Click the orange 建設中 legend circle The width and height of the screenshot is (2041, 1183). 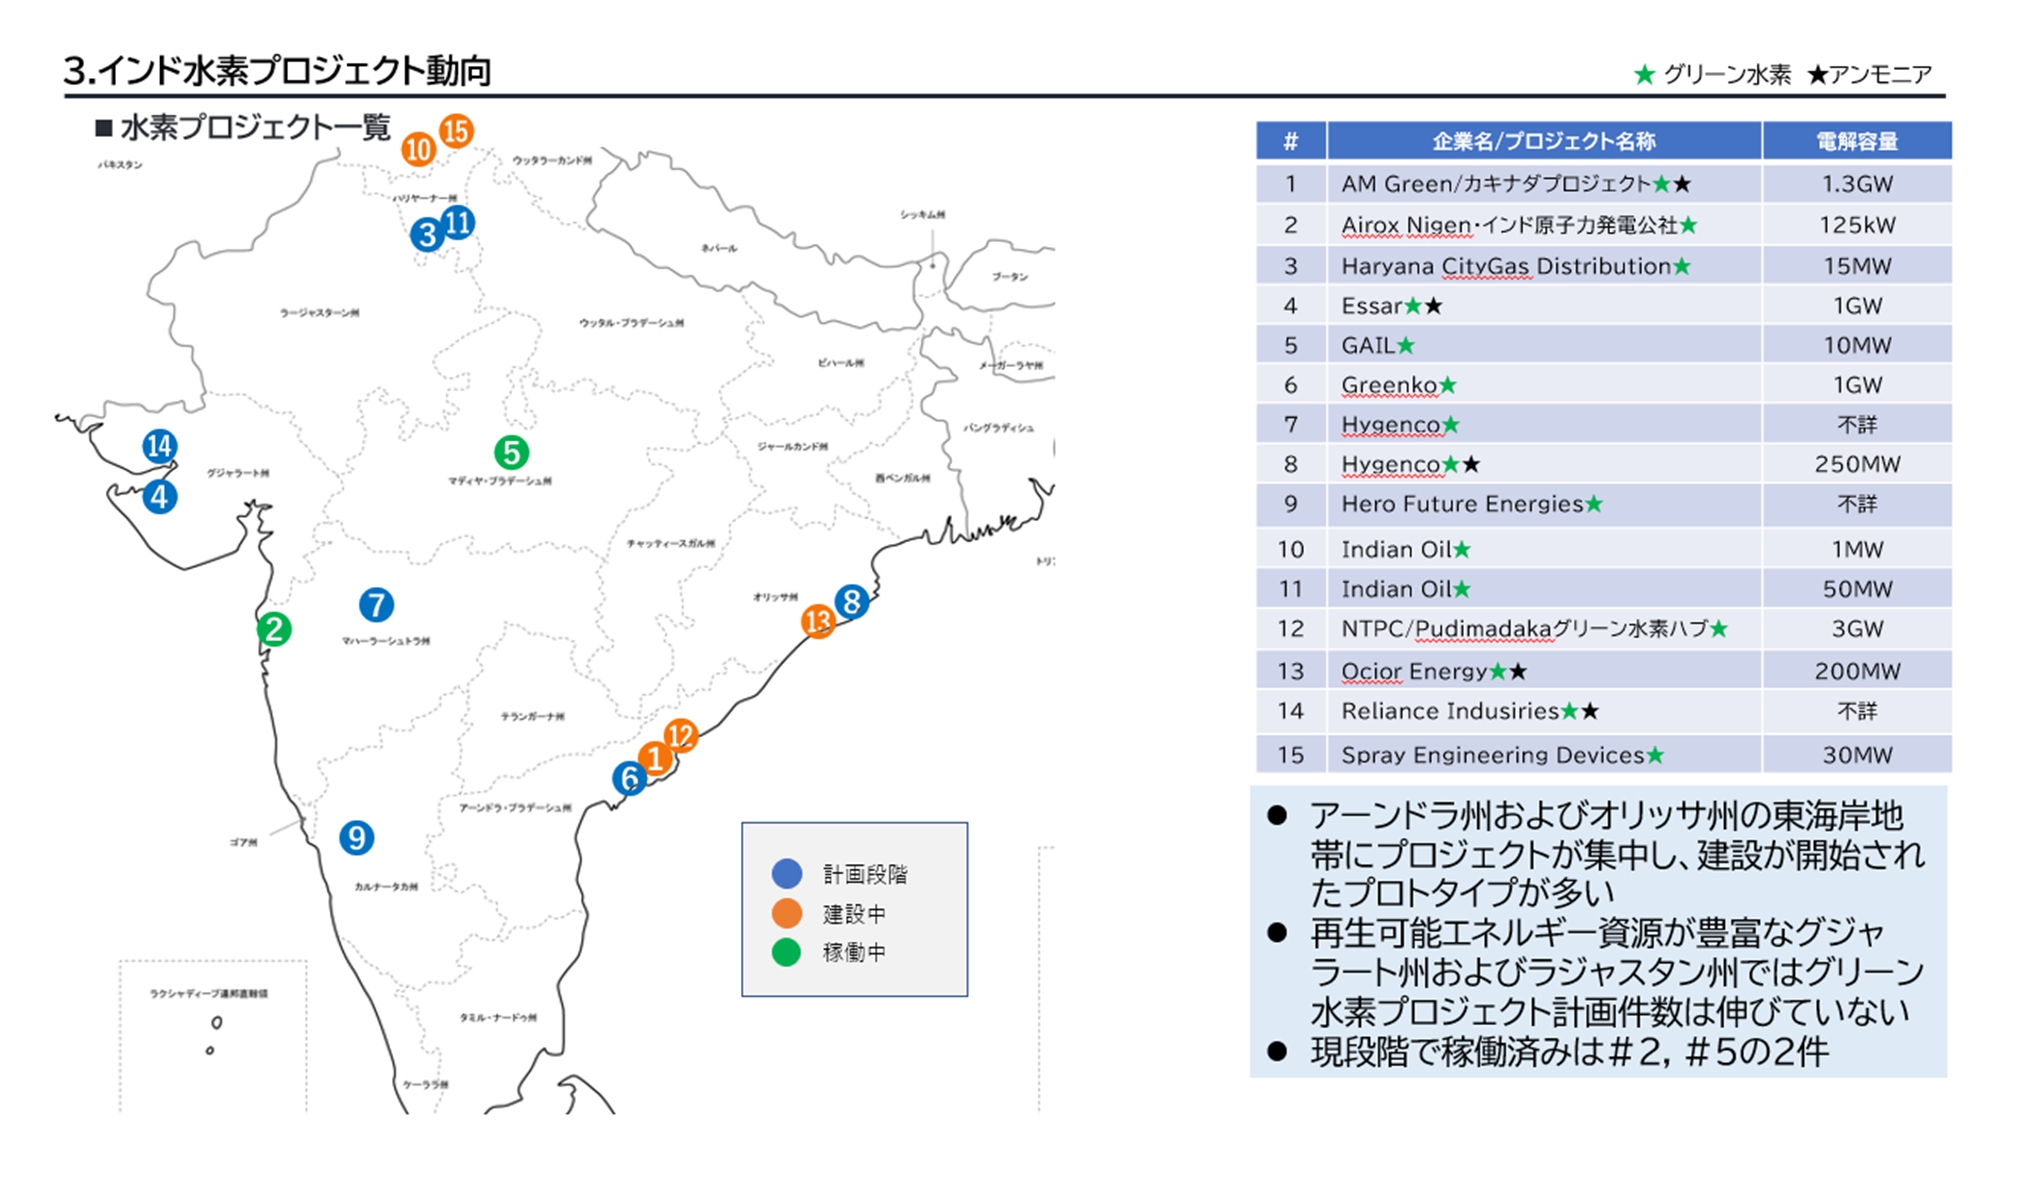click(787, 913)
